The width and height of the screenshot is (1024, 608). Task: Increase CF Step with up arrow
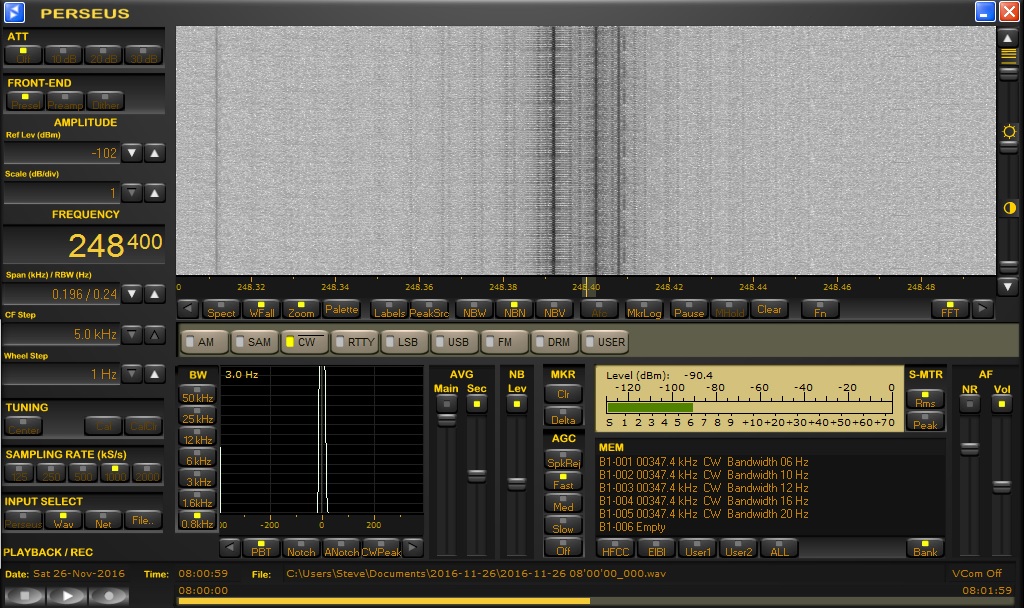pos(155,335)
